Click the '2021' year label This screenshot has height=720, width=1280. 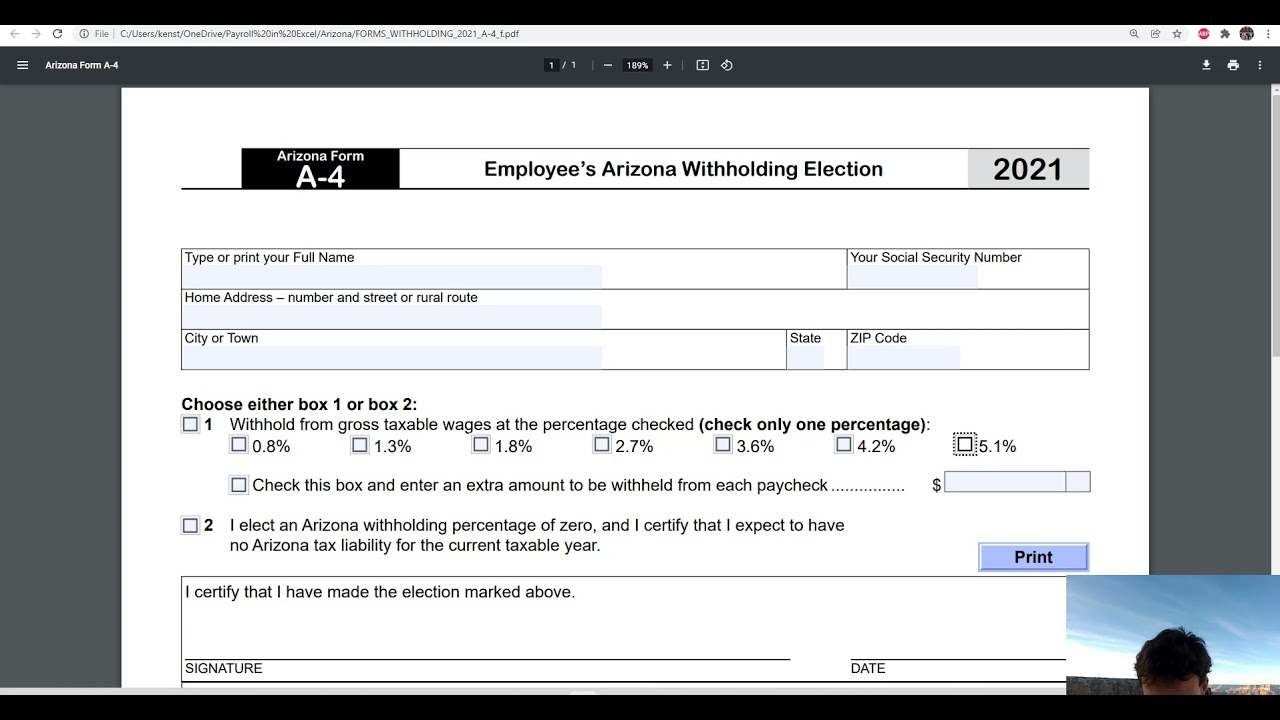pyautogui.click(x=1028, y=169)
